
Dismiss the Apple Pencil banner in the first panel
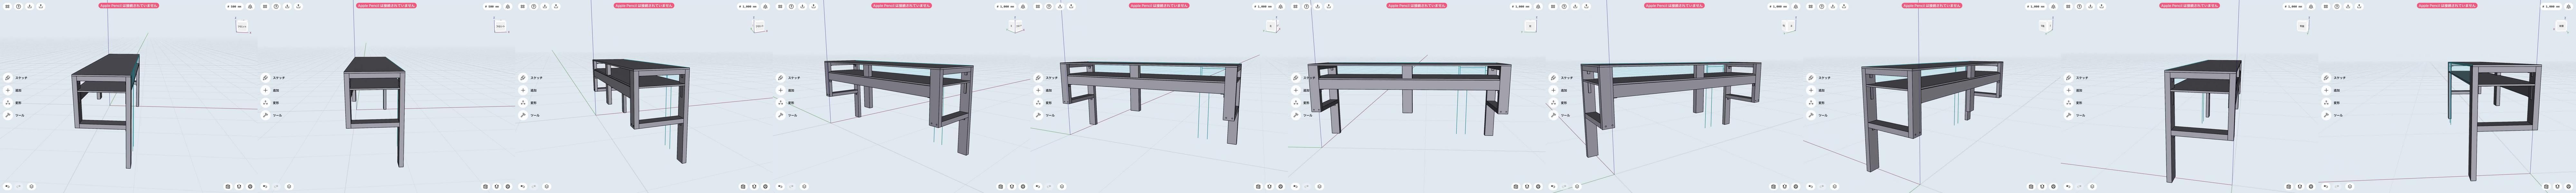click(x=129, y=6)
